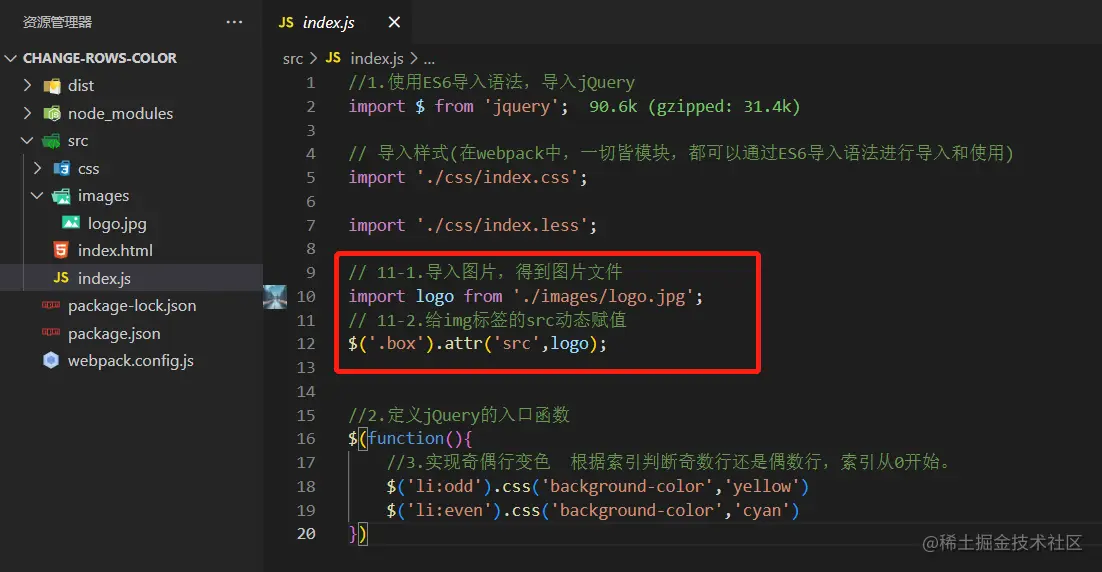Click the css folder icon
The width and height of the screenshot is (1102, 572).
[x=62, y=168]
